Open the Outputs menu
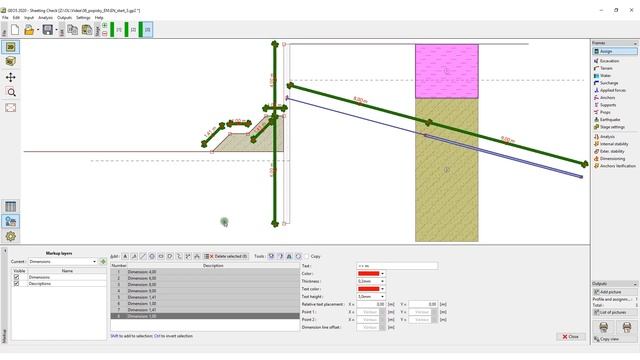This screenshot has width=640, height=360. tap(64, 18)
